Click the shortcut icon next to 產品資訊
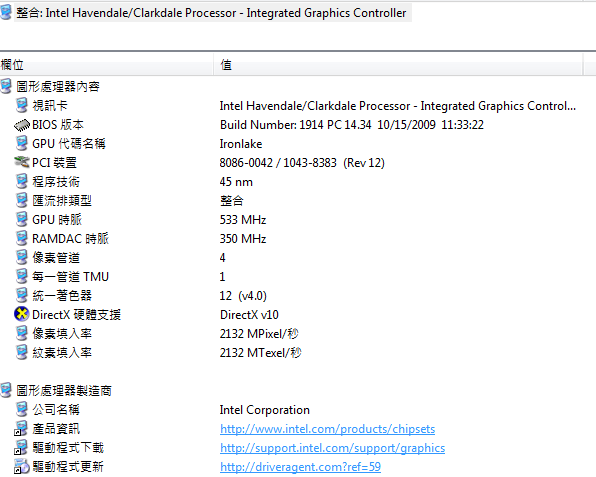This screenshot has width=596, height=477. [x=21, y=428]
